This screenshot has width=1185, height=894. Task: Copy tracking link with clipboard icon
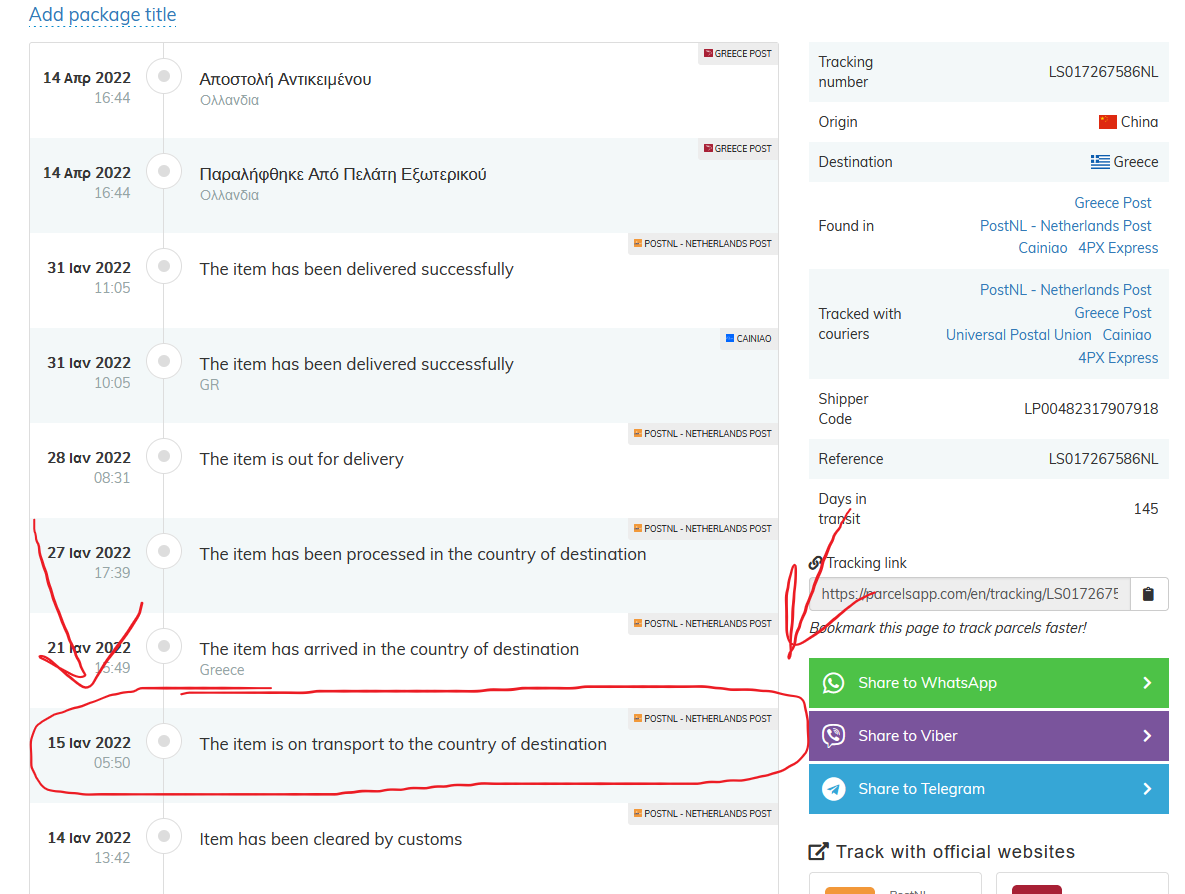(x=1148, y=594)
